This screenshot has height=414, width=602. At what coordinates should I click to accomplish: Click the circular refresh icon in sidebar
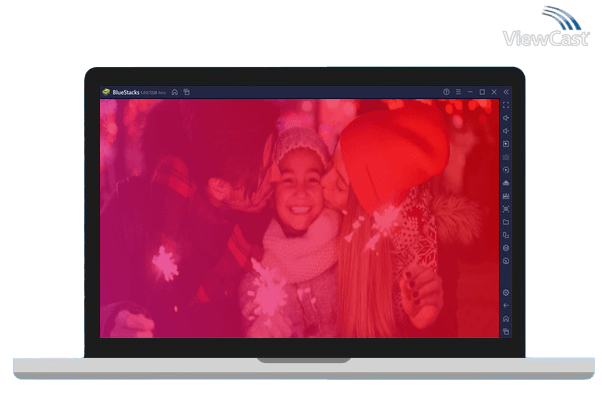(506, 261)
